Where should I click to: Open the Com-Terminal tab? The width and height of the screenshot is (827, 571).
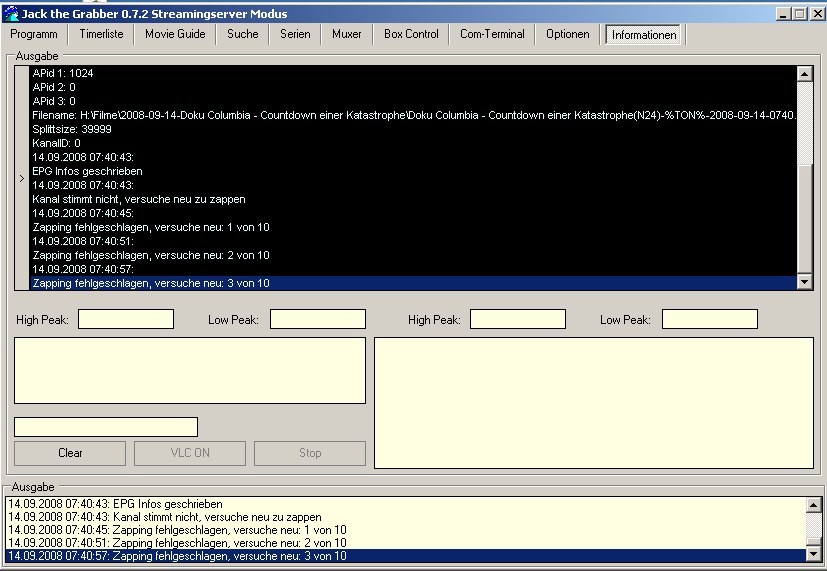click(492, 34)
